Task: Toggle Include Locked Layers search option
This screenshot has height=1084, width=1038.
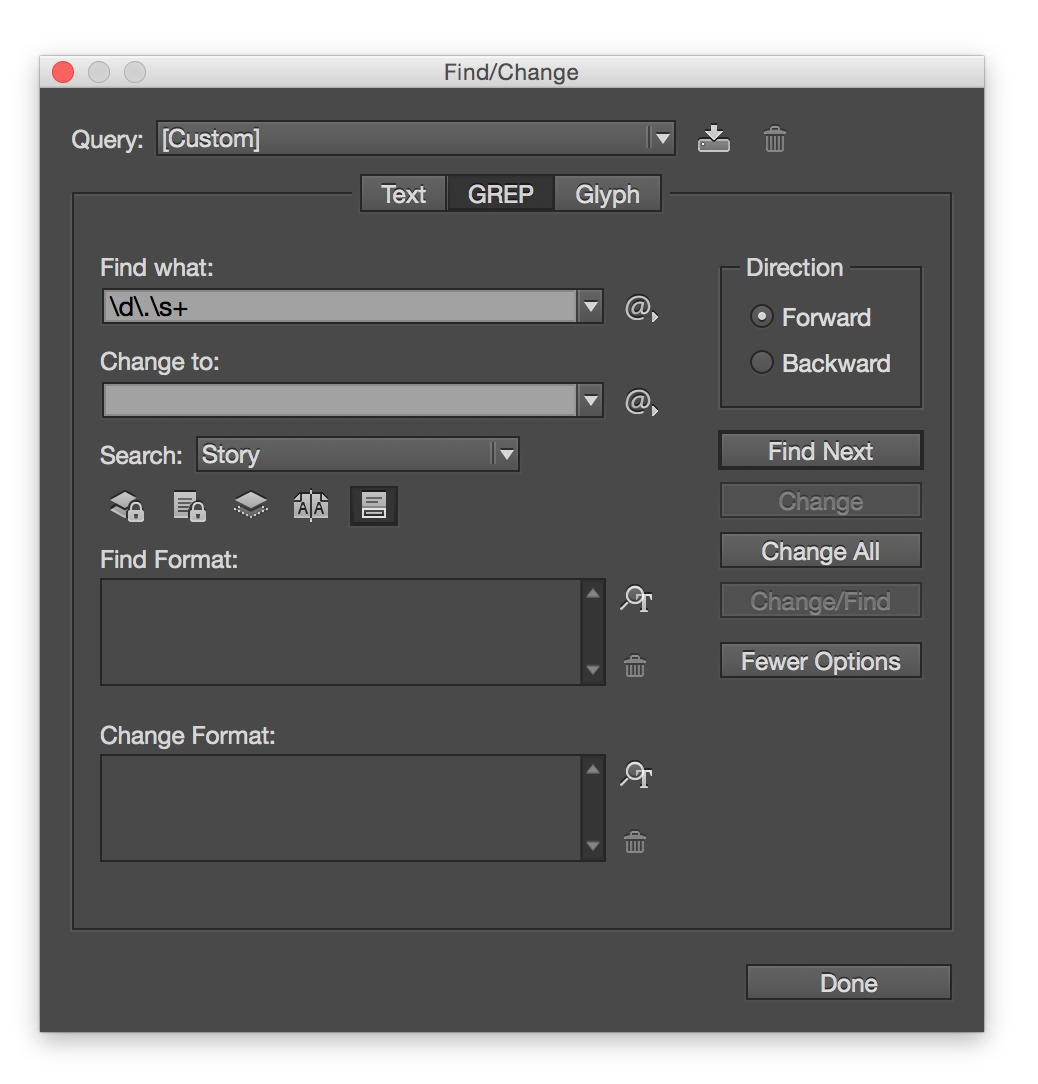Action: click(x=127, y=507)
